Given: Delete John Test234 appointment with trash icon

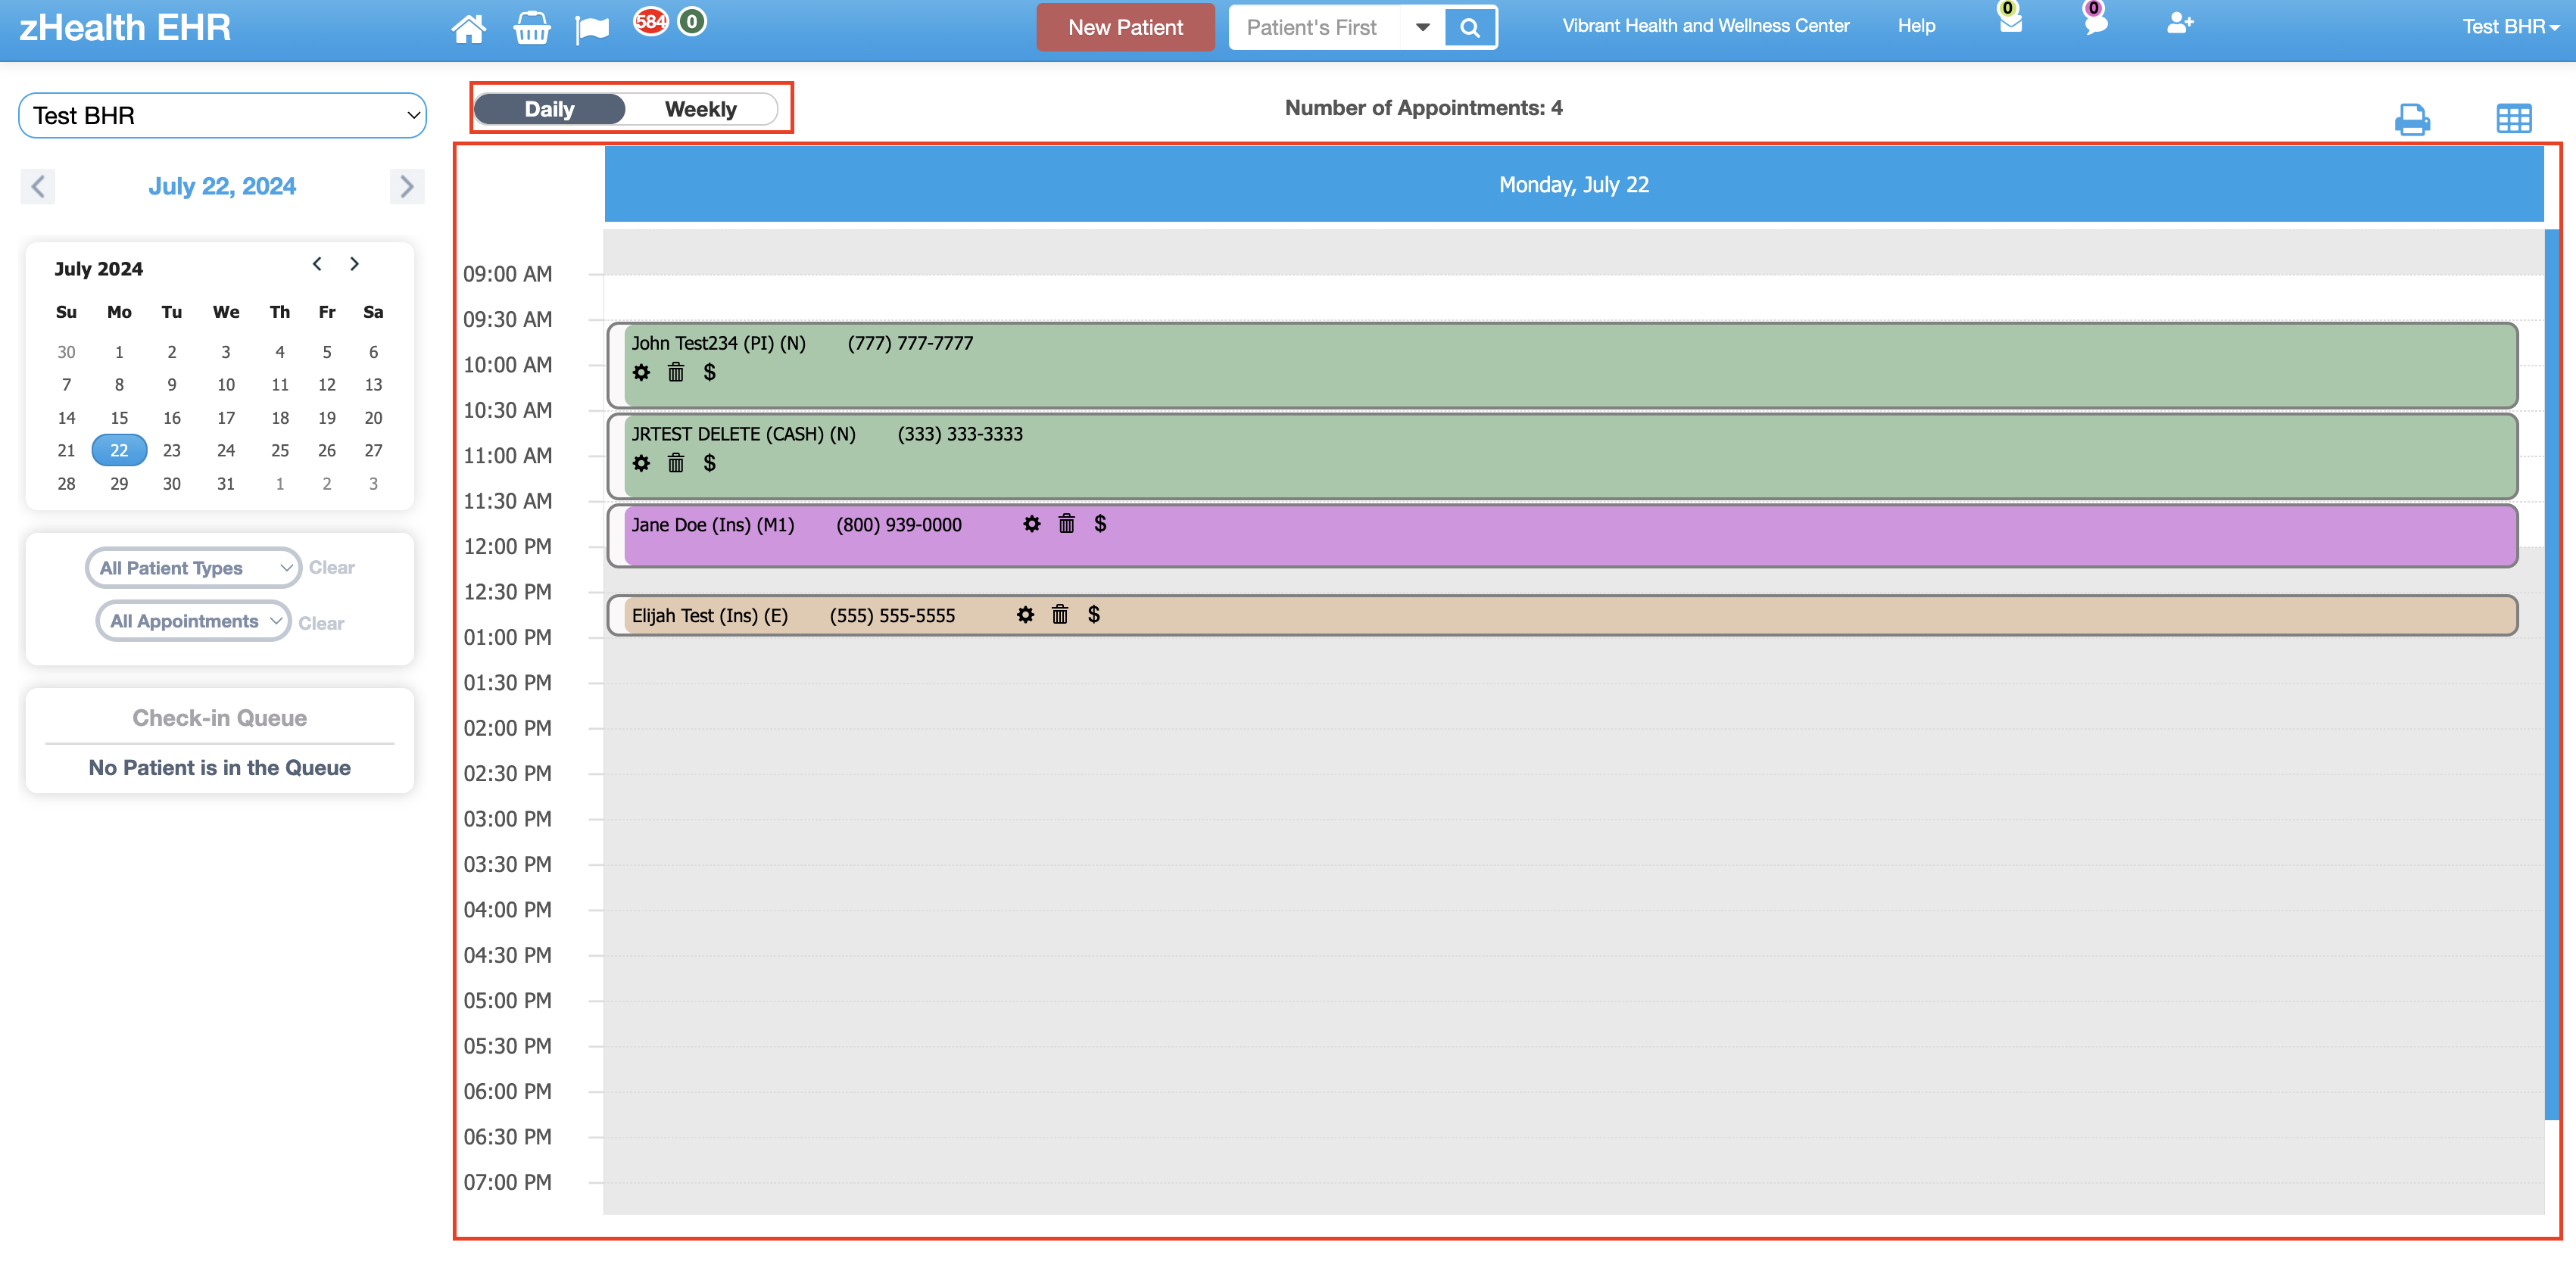Looking at the screenshot, I should (x=676, y=372).
